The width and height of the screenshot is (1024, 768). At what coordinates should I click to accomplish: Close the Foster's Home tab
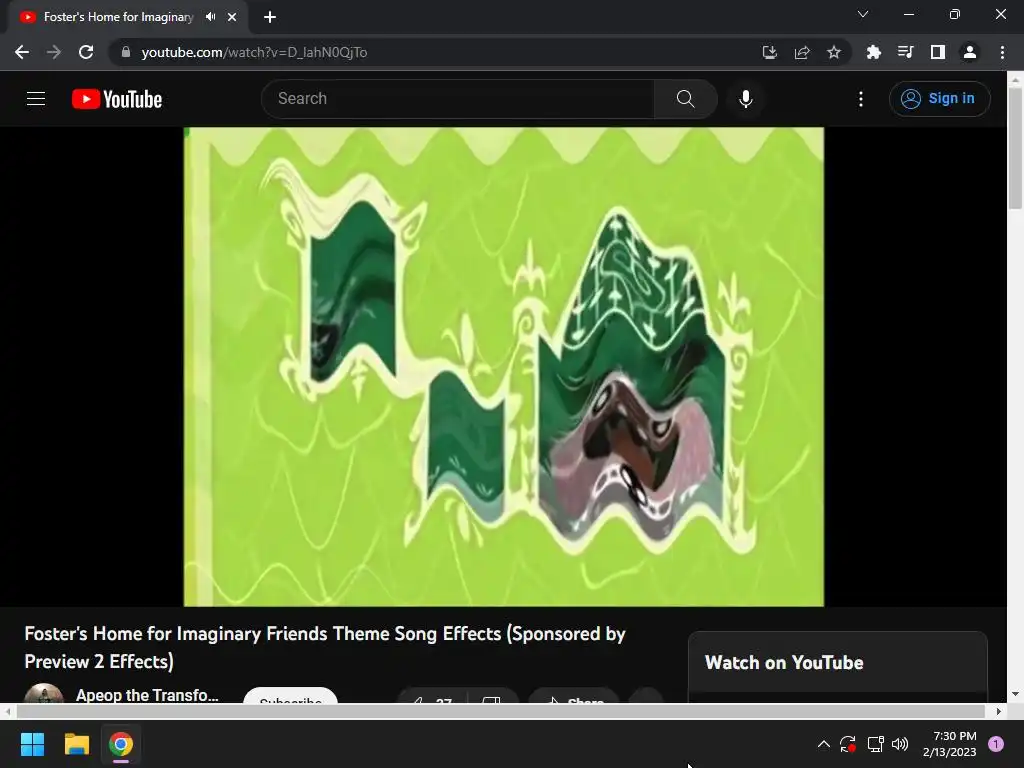pos(232,17)
